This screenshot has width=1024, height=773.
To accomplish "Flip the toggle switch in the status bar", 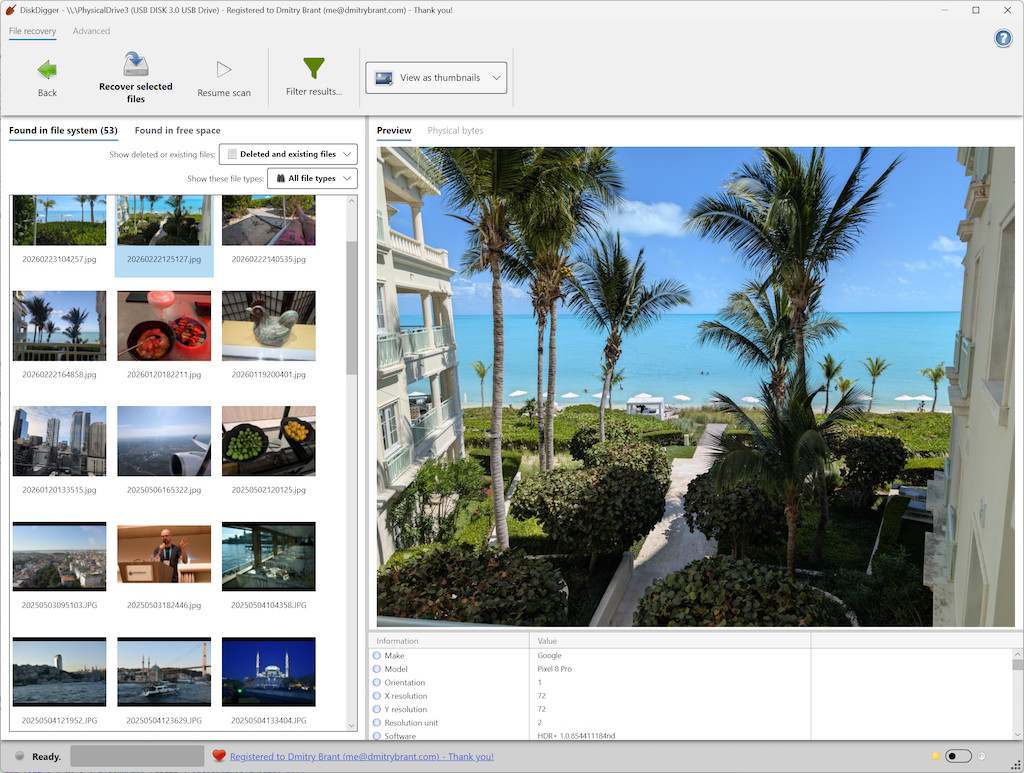I will click(x=957, y=756).
